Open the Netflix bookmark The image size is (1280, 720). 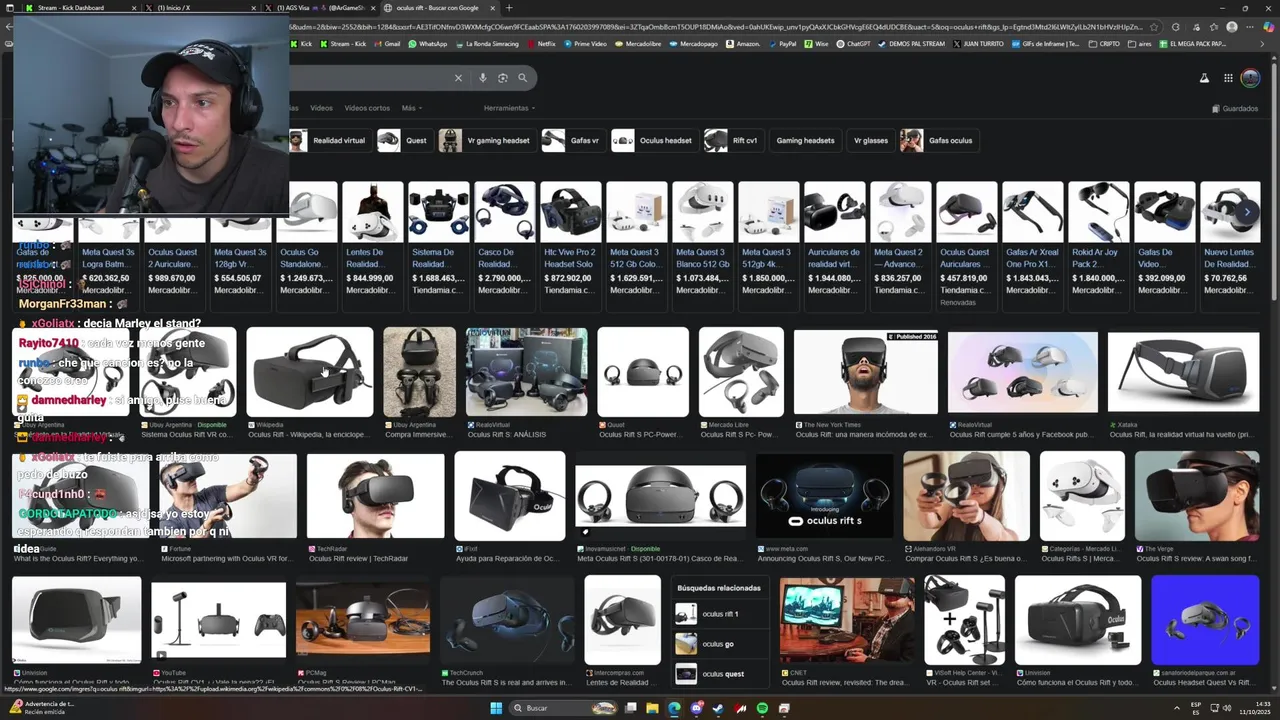click(x=541, y=44)
